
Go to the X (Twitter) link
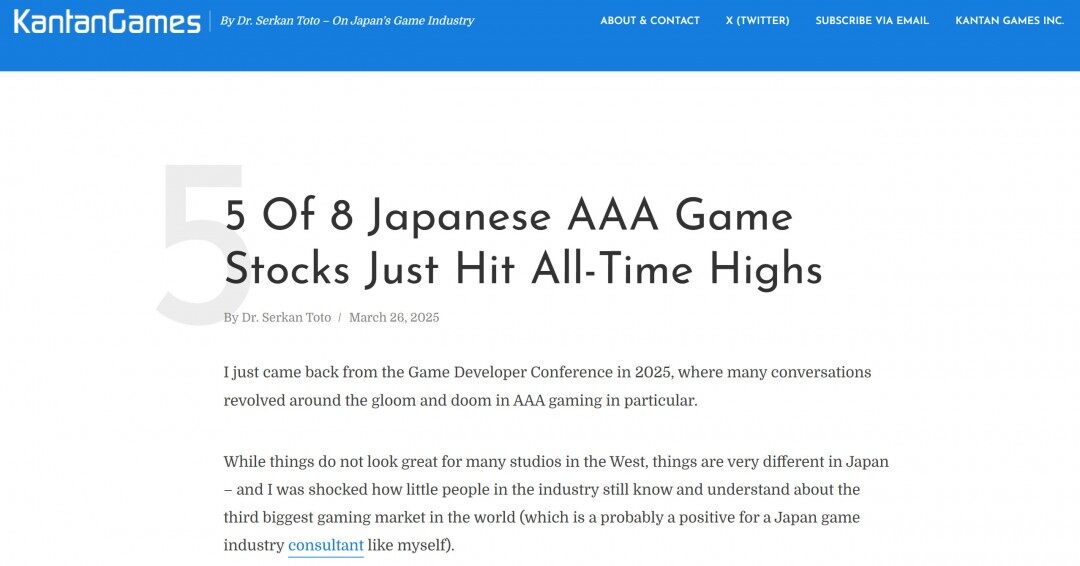tap(757, 21)
